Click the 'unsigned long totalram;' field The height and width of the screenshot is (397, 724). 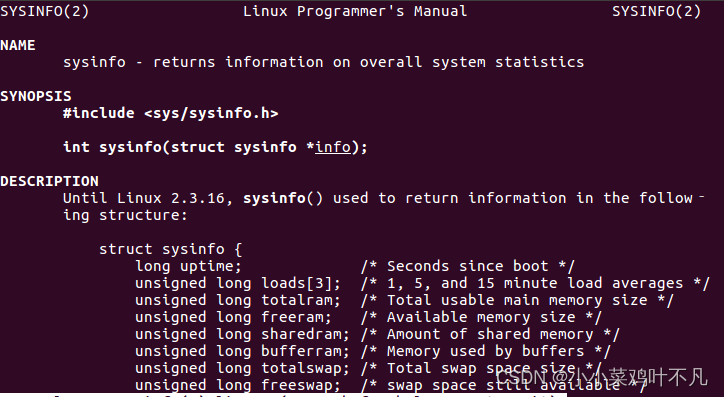pos(238,300)
